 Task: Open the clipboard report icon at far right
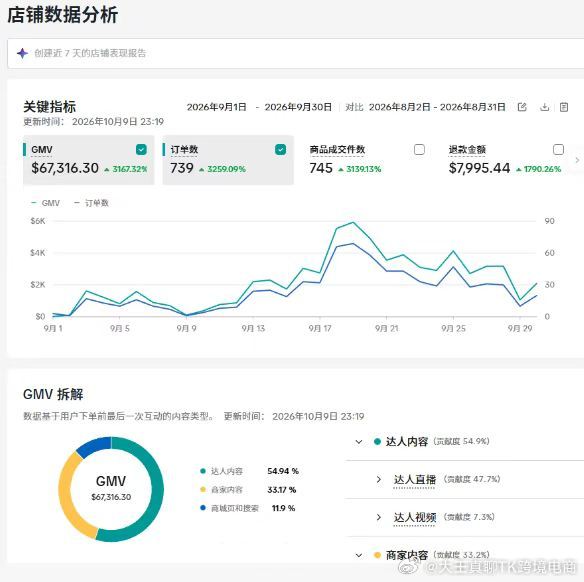pos(564,107)
